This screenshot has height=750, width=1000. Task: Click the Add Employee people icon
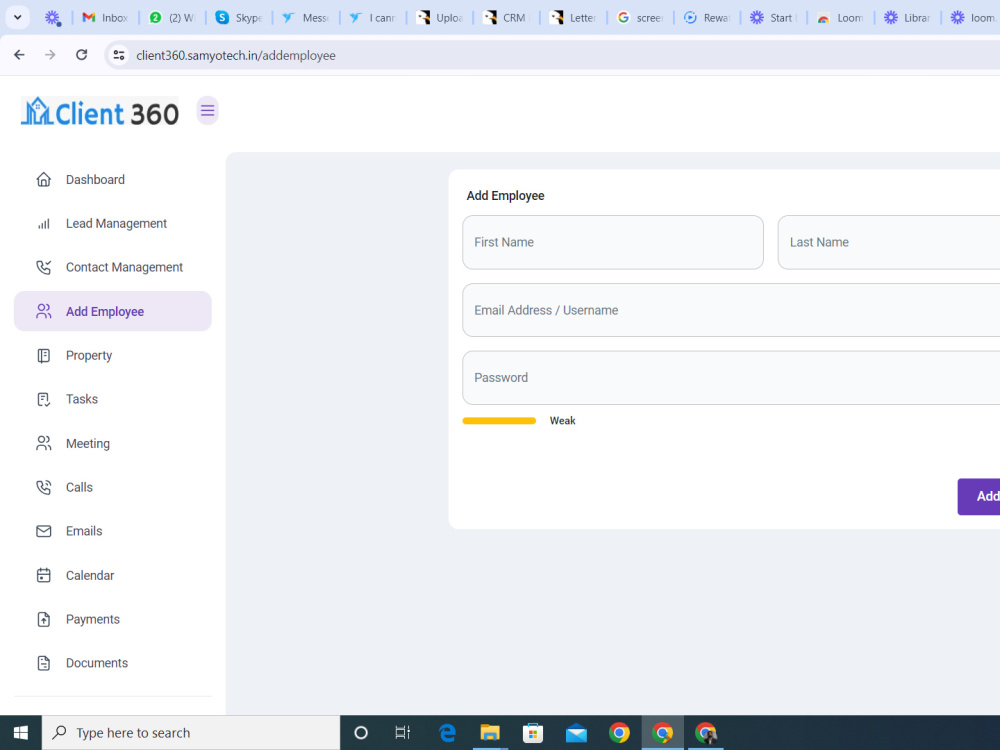pos(43,311)
